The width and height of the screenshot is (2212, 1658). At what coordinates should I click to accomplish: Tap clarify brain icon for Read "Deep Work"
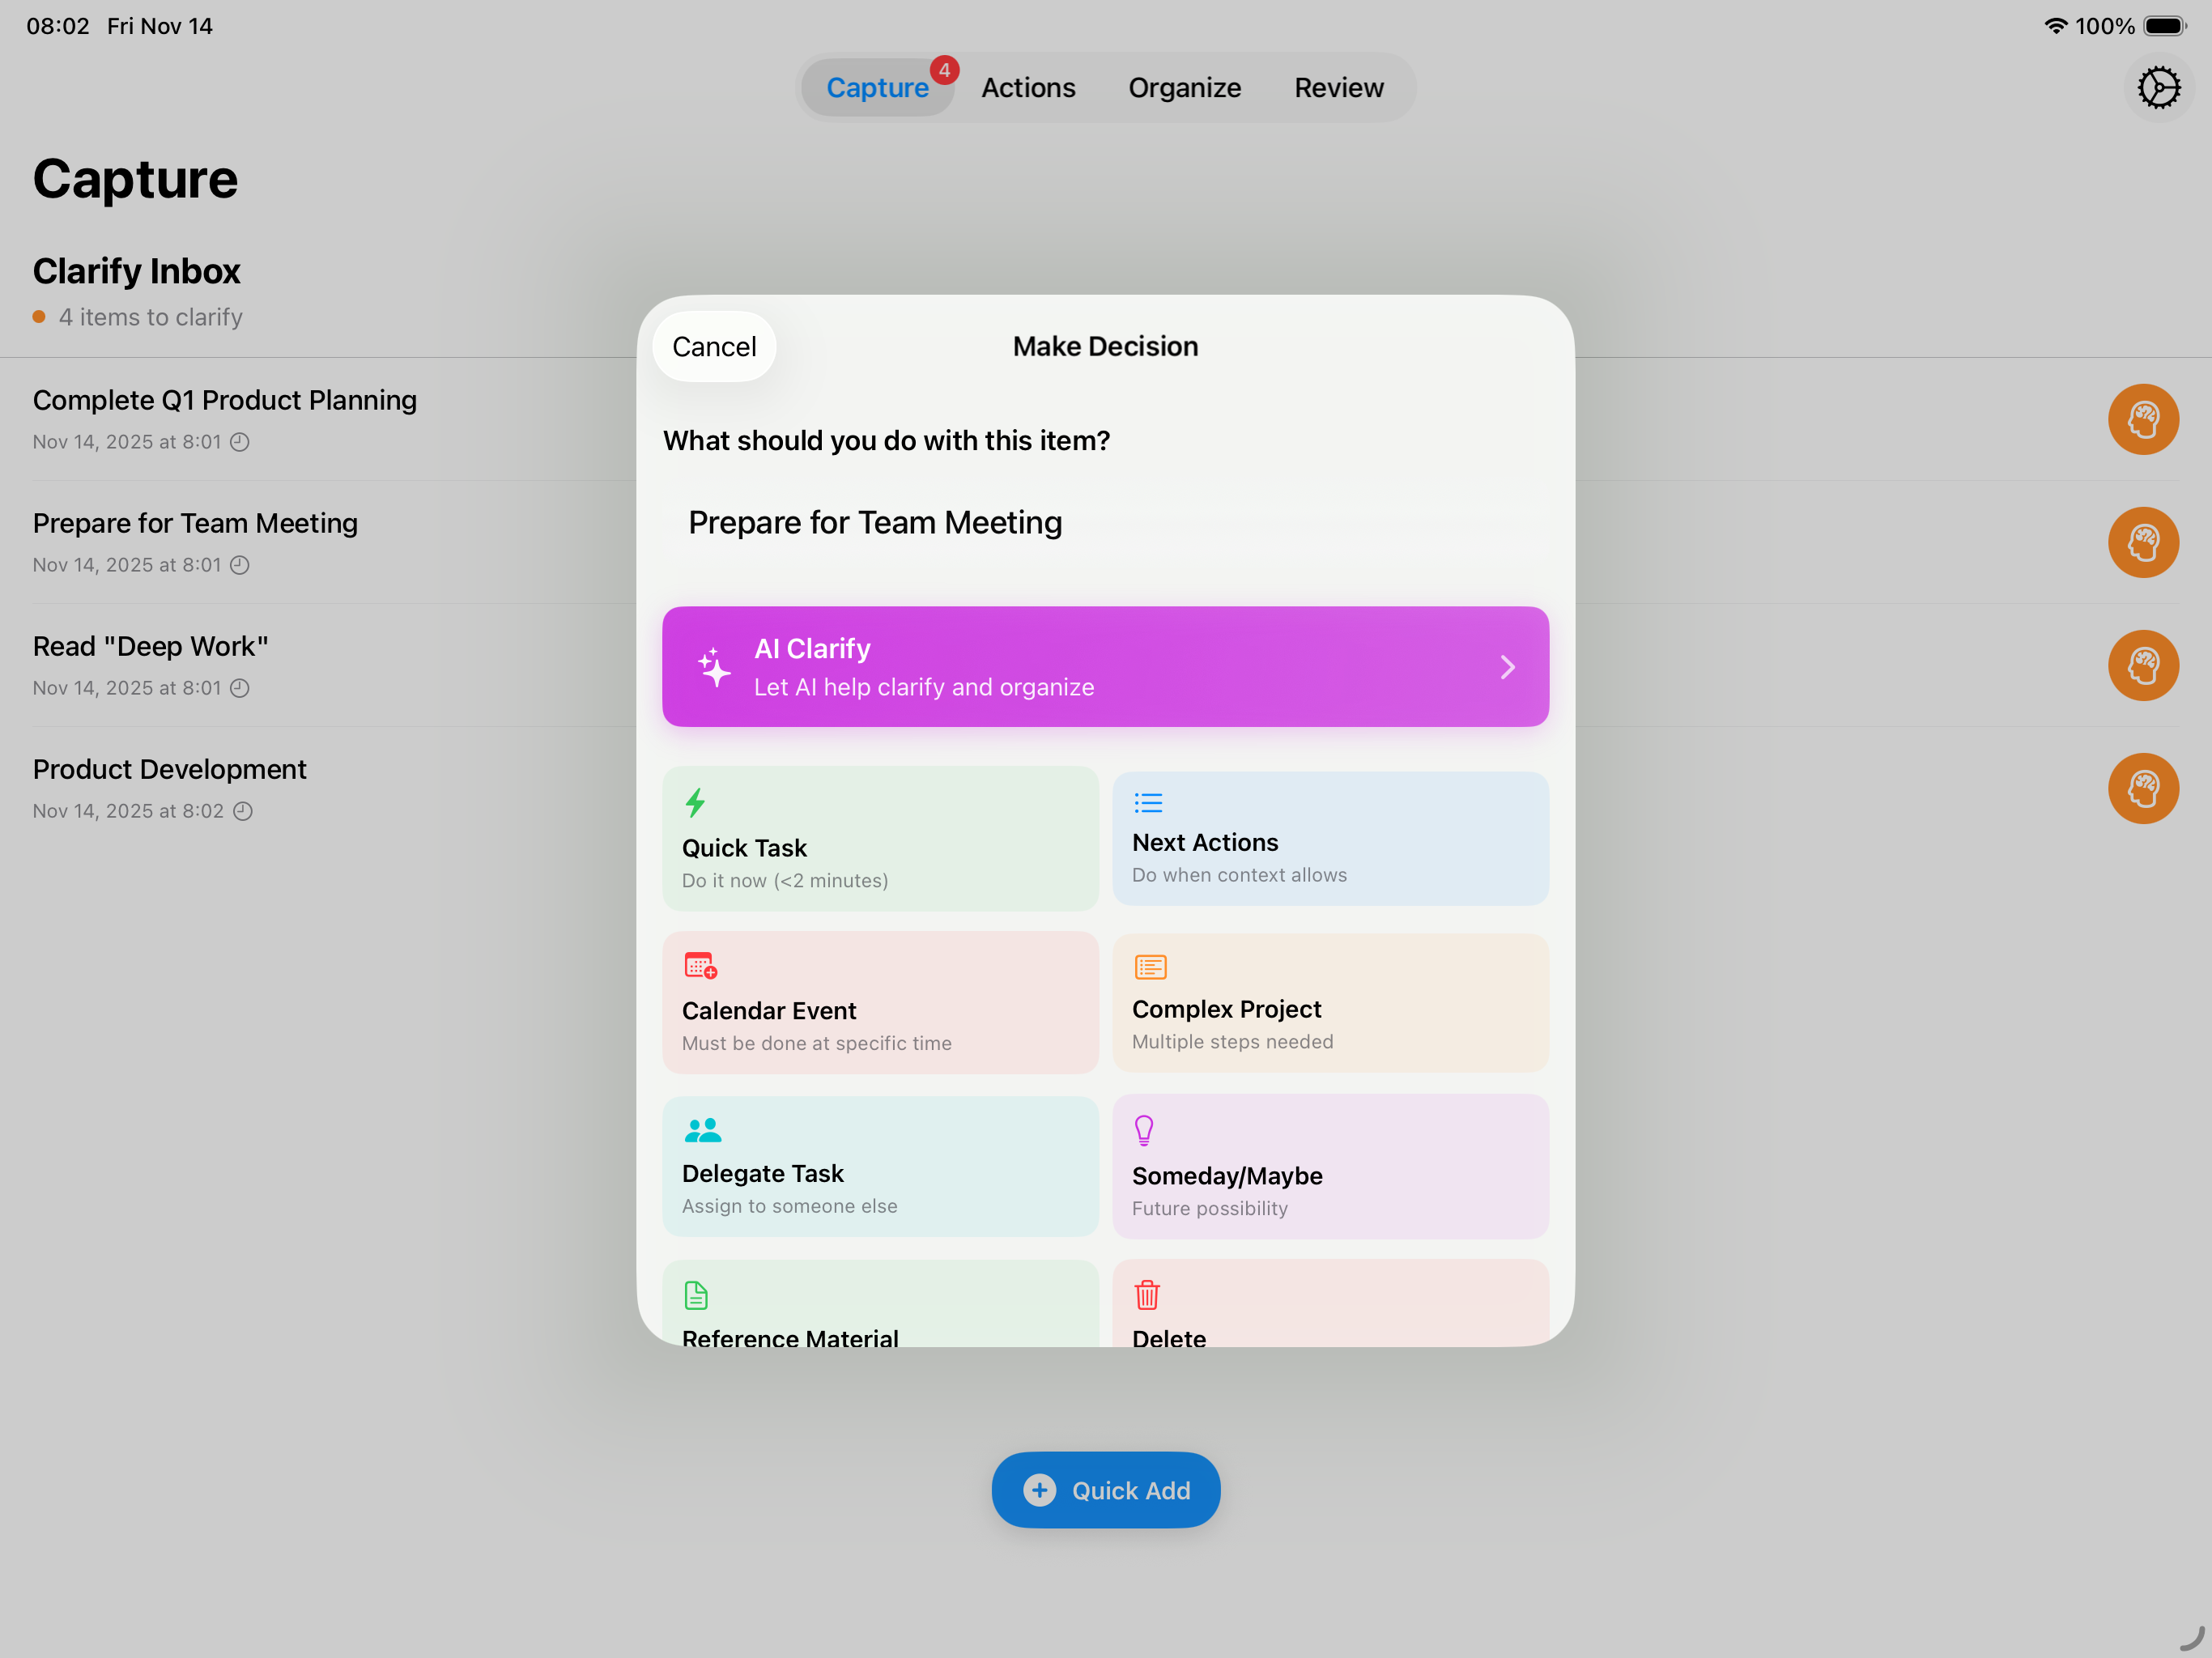(2142, 665)
